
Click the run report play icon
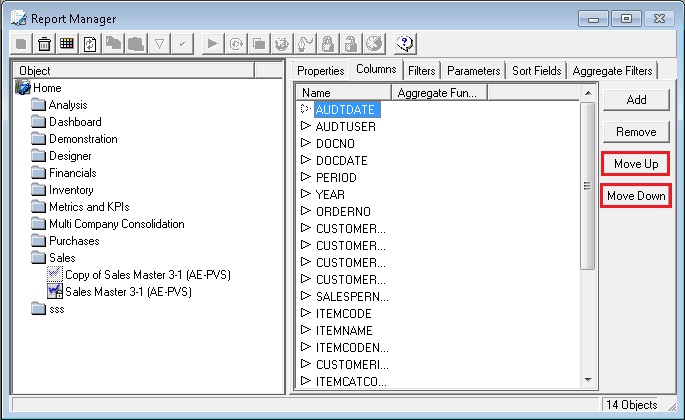[x=211, y=43]
